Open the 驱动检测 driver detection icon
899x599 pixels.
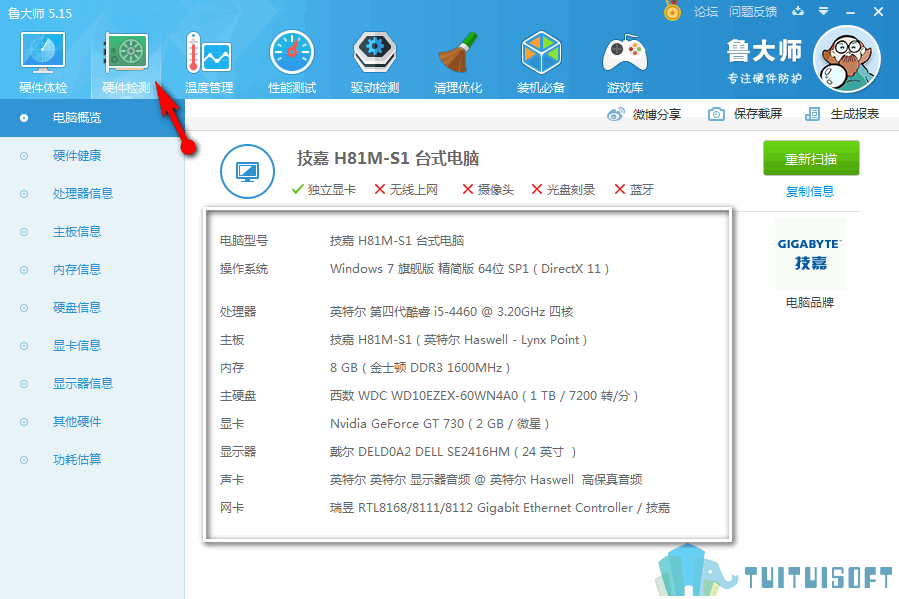(x=375, y=62)
